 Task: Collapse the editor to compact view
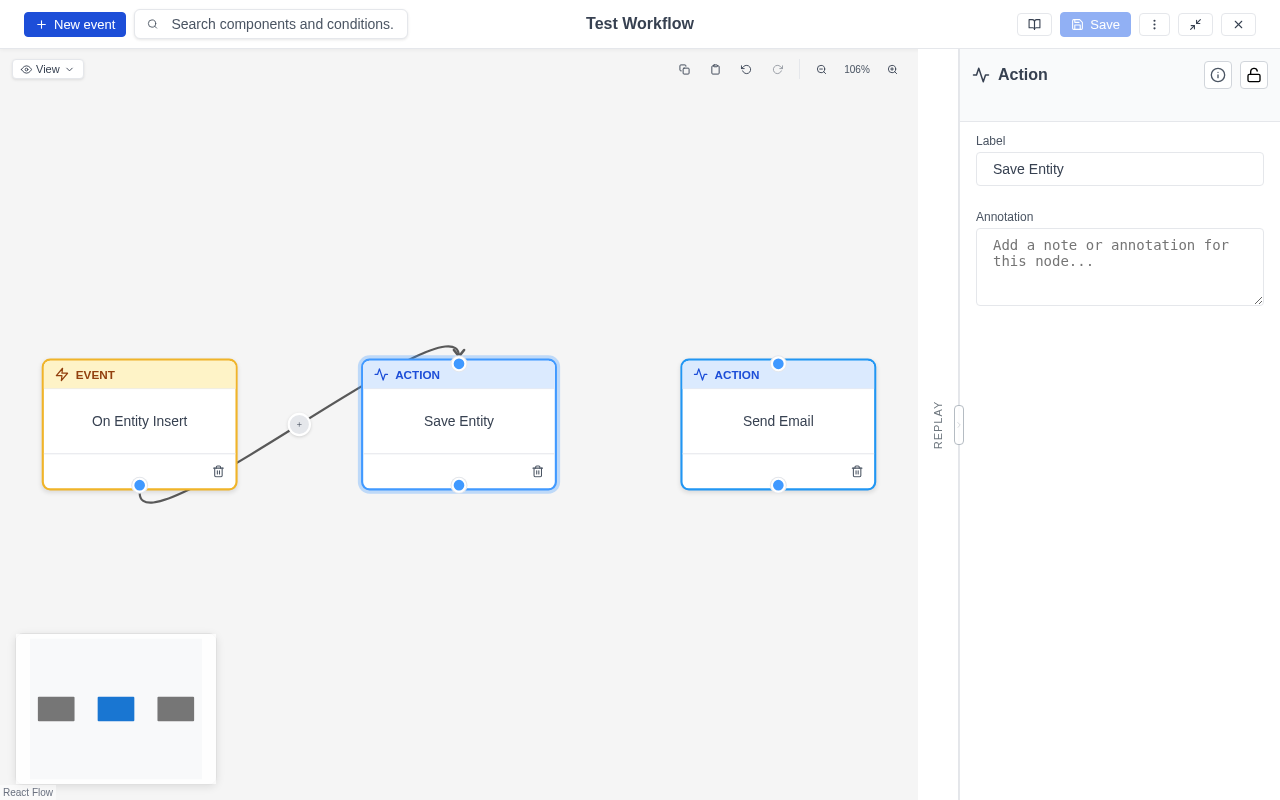[x=1196, y=24]
